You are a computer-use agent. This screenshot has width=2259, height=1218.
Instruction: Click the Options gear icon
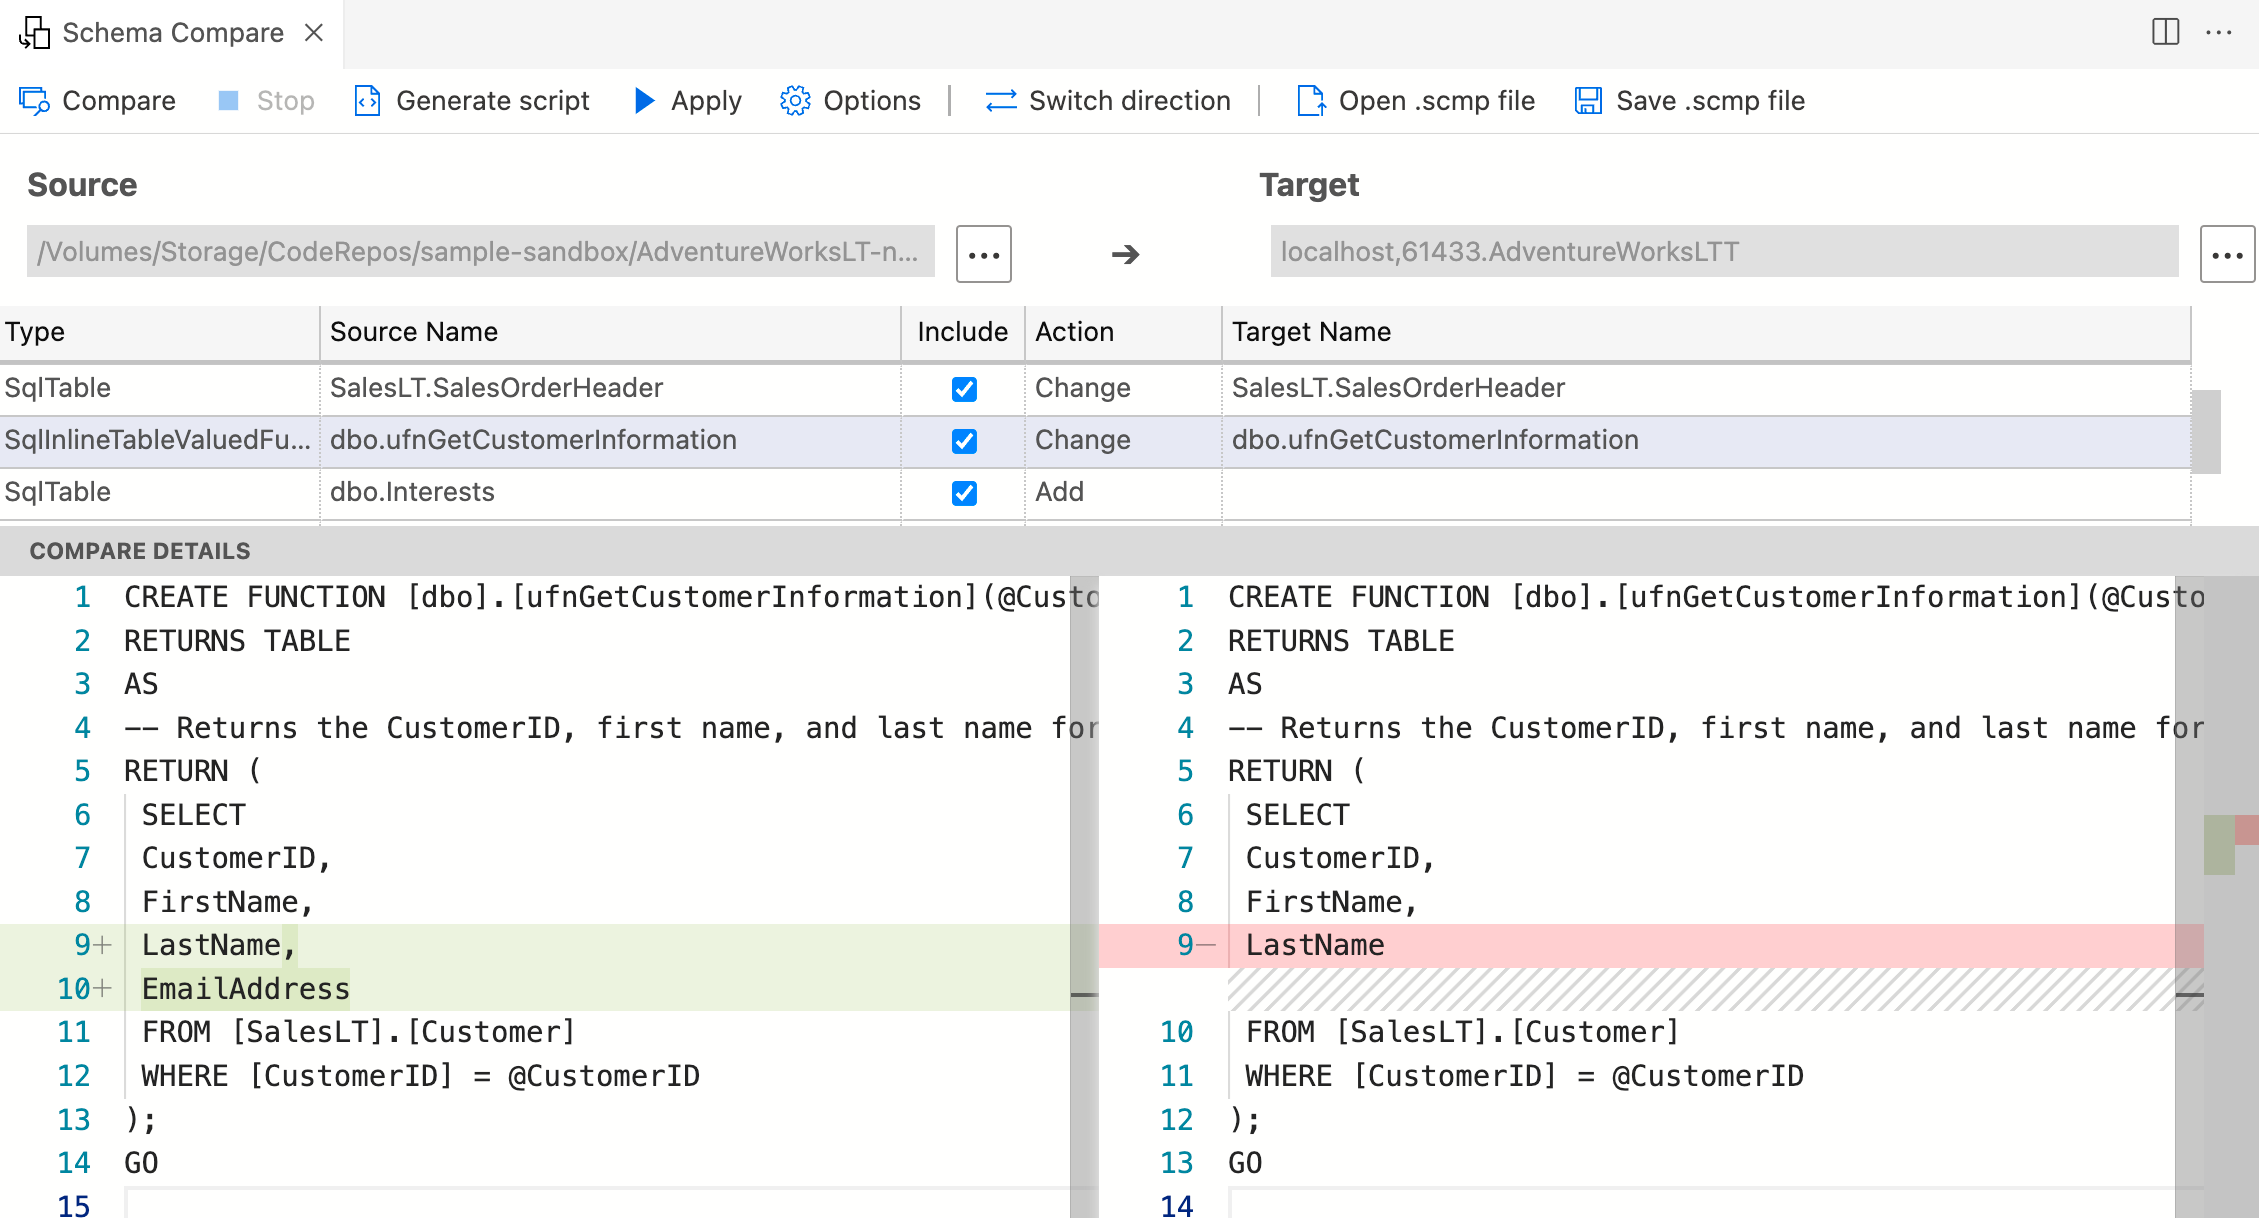click(x=794, y=100)
